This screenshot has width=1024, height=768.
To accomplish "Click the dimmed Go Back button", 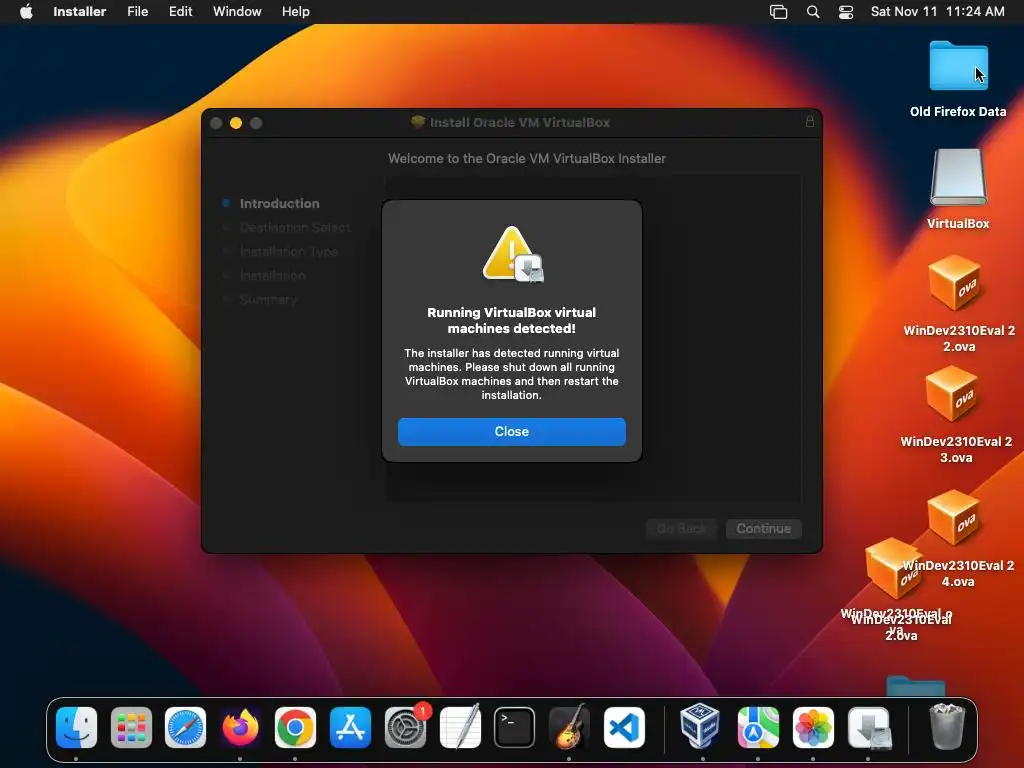I will (681, 528).
